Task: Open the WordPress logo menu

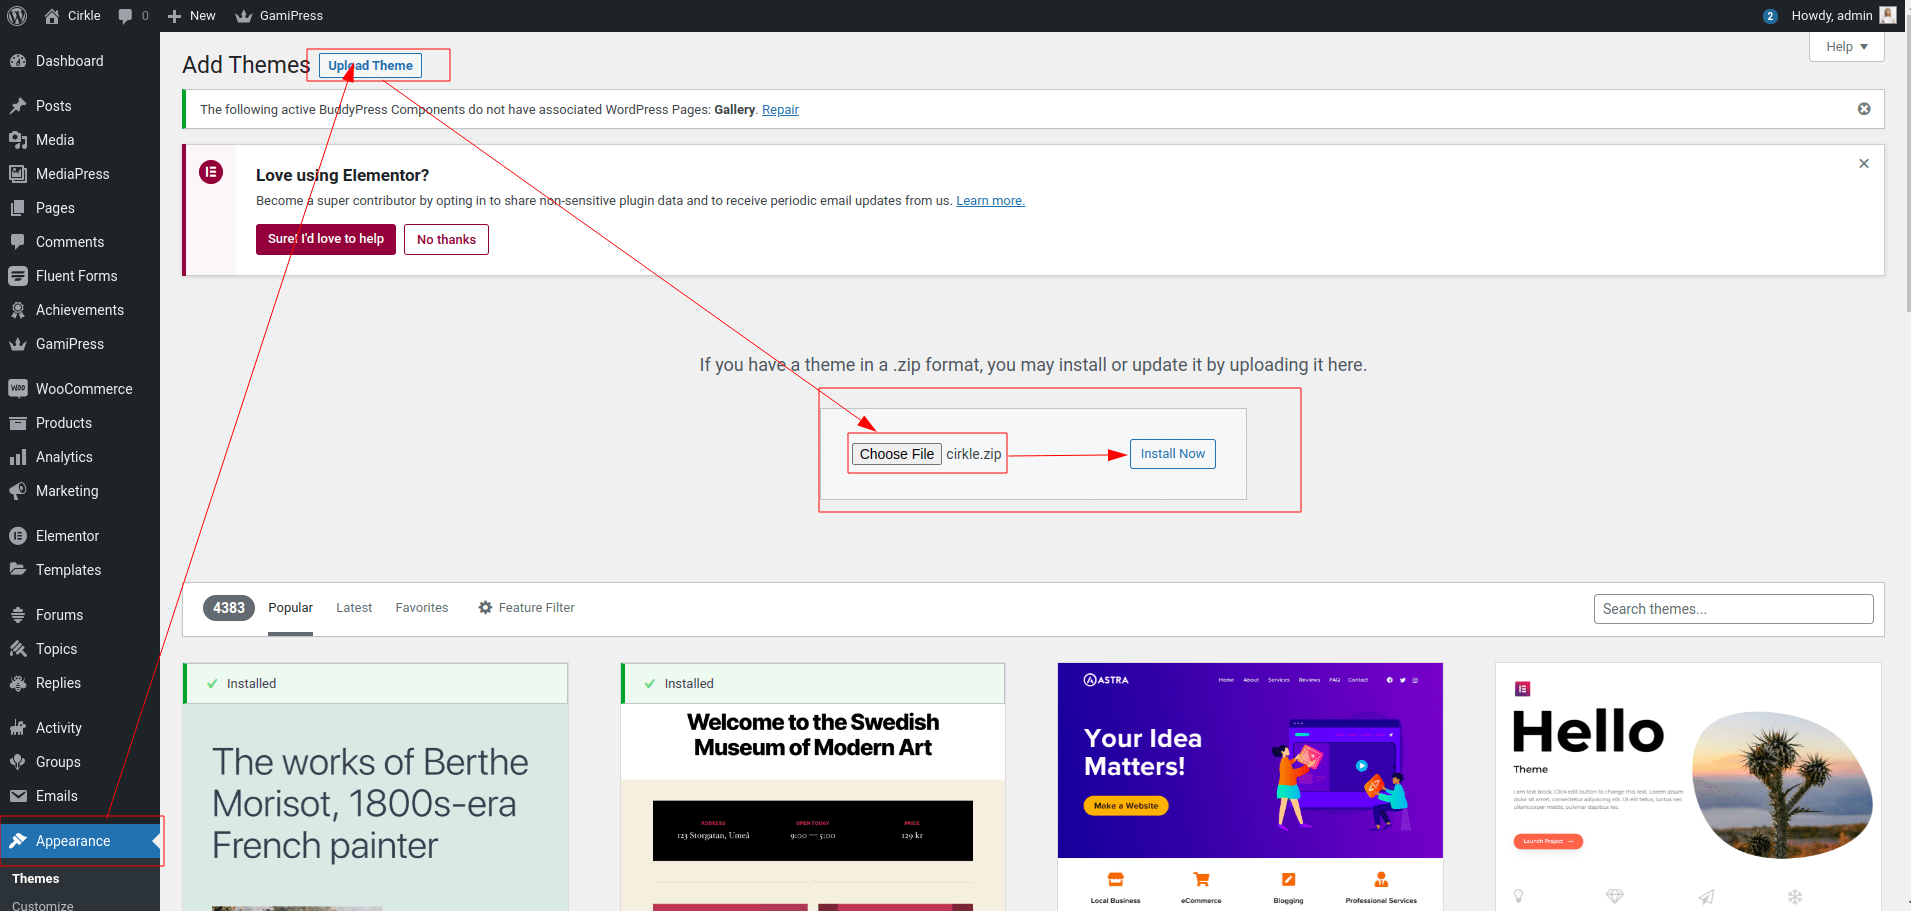Action: 17,16
